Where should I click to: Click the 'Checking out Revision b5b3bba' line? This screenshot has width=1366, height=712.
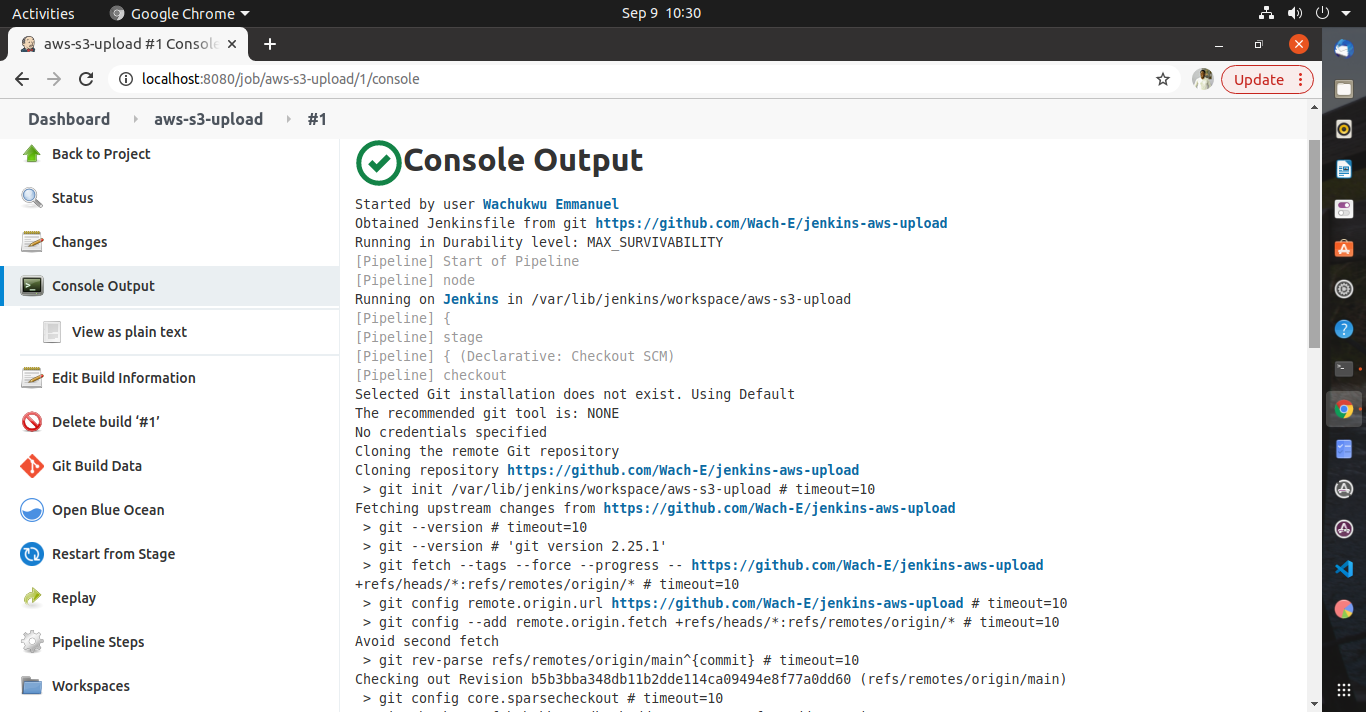tap(711, 679)
